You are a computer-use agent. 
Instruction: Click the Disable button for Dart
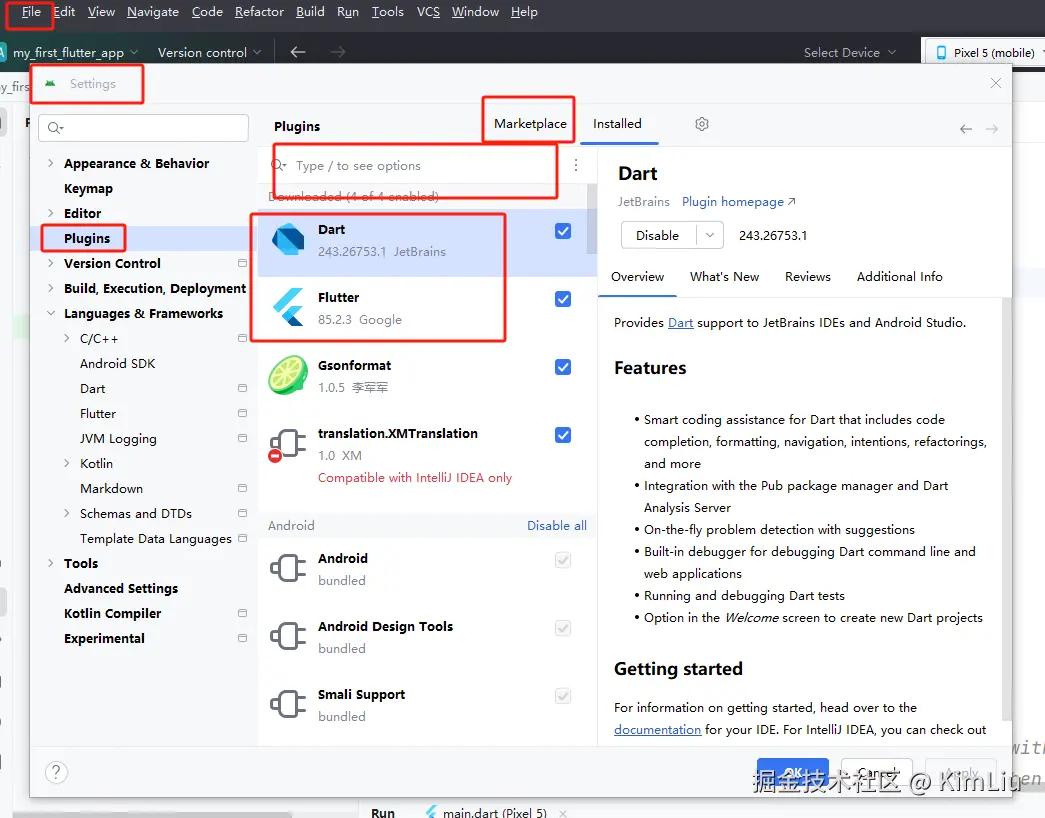658,235
